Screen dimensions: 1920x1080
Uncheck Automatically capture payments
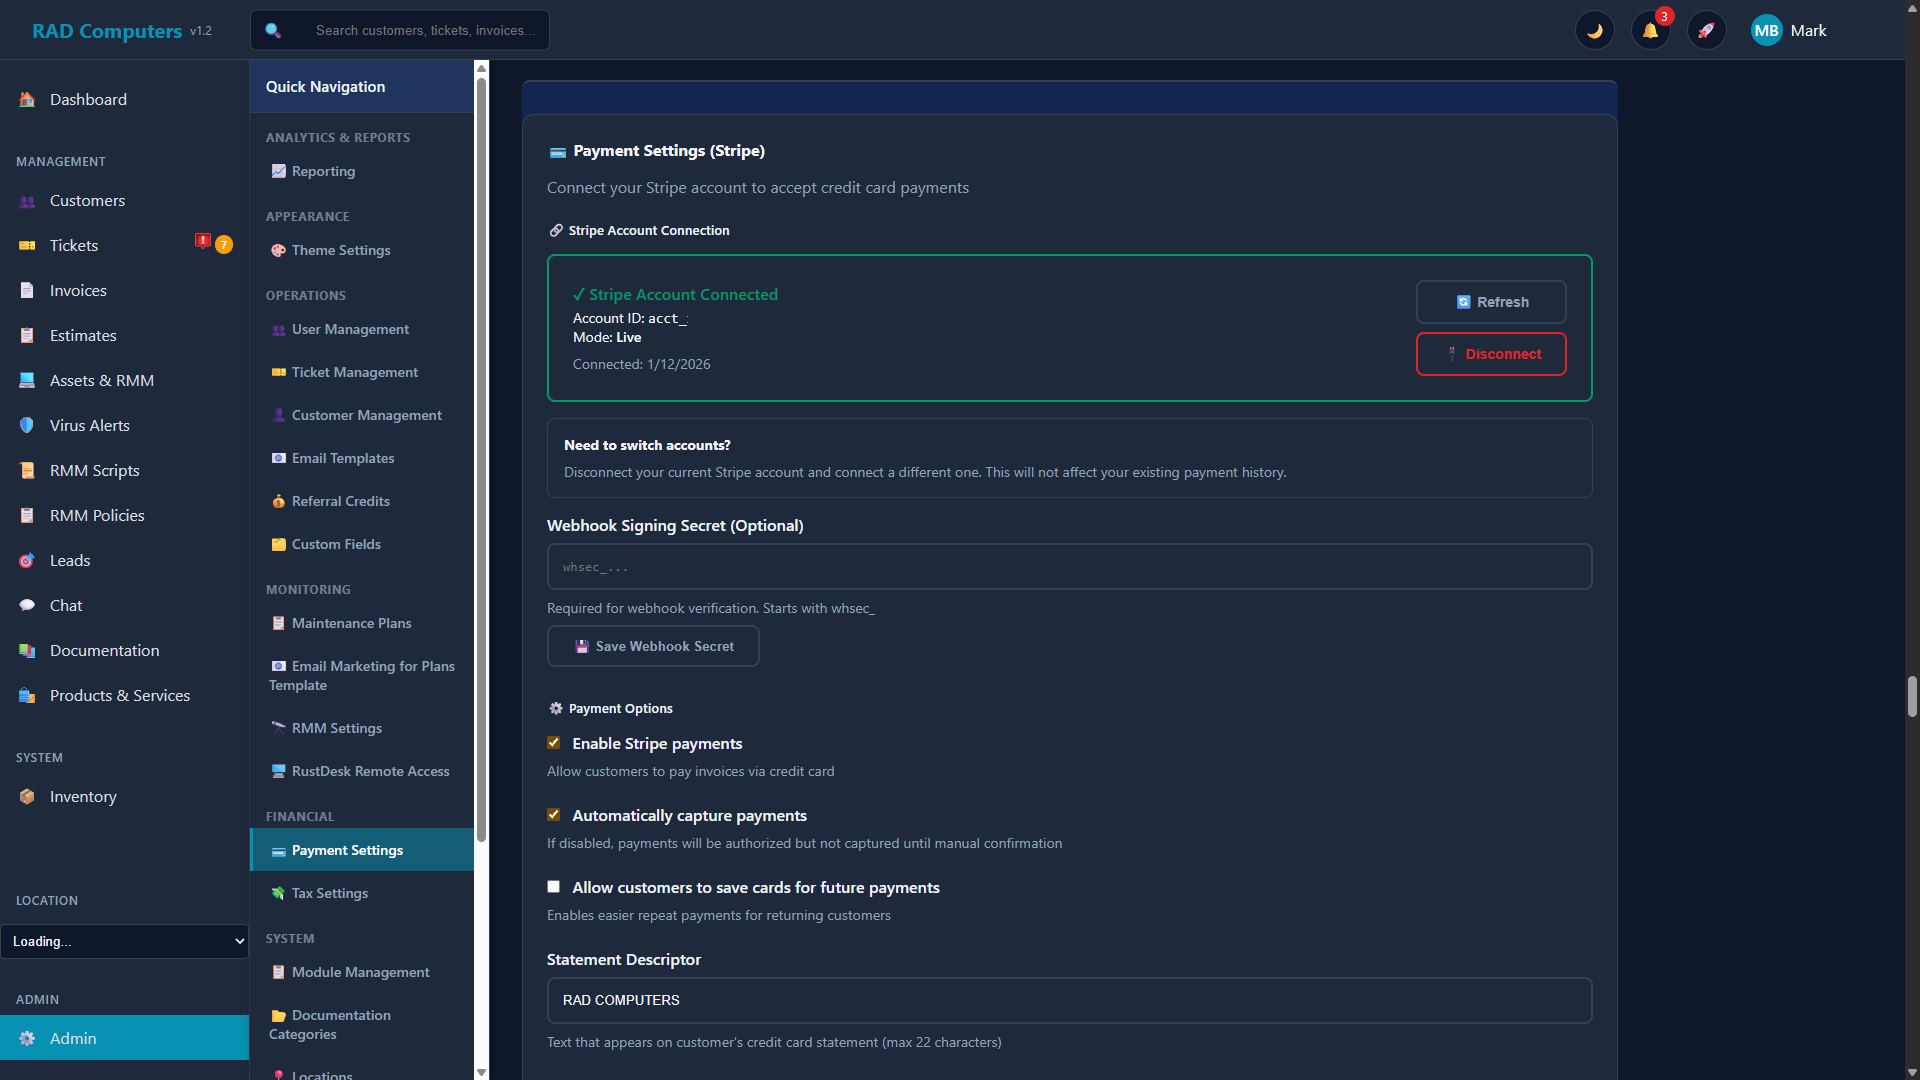(x=553, y=814)
